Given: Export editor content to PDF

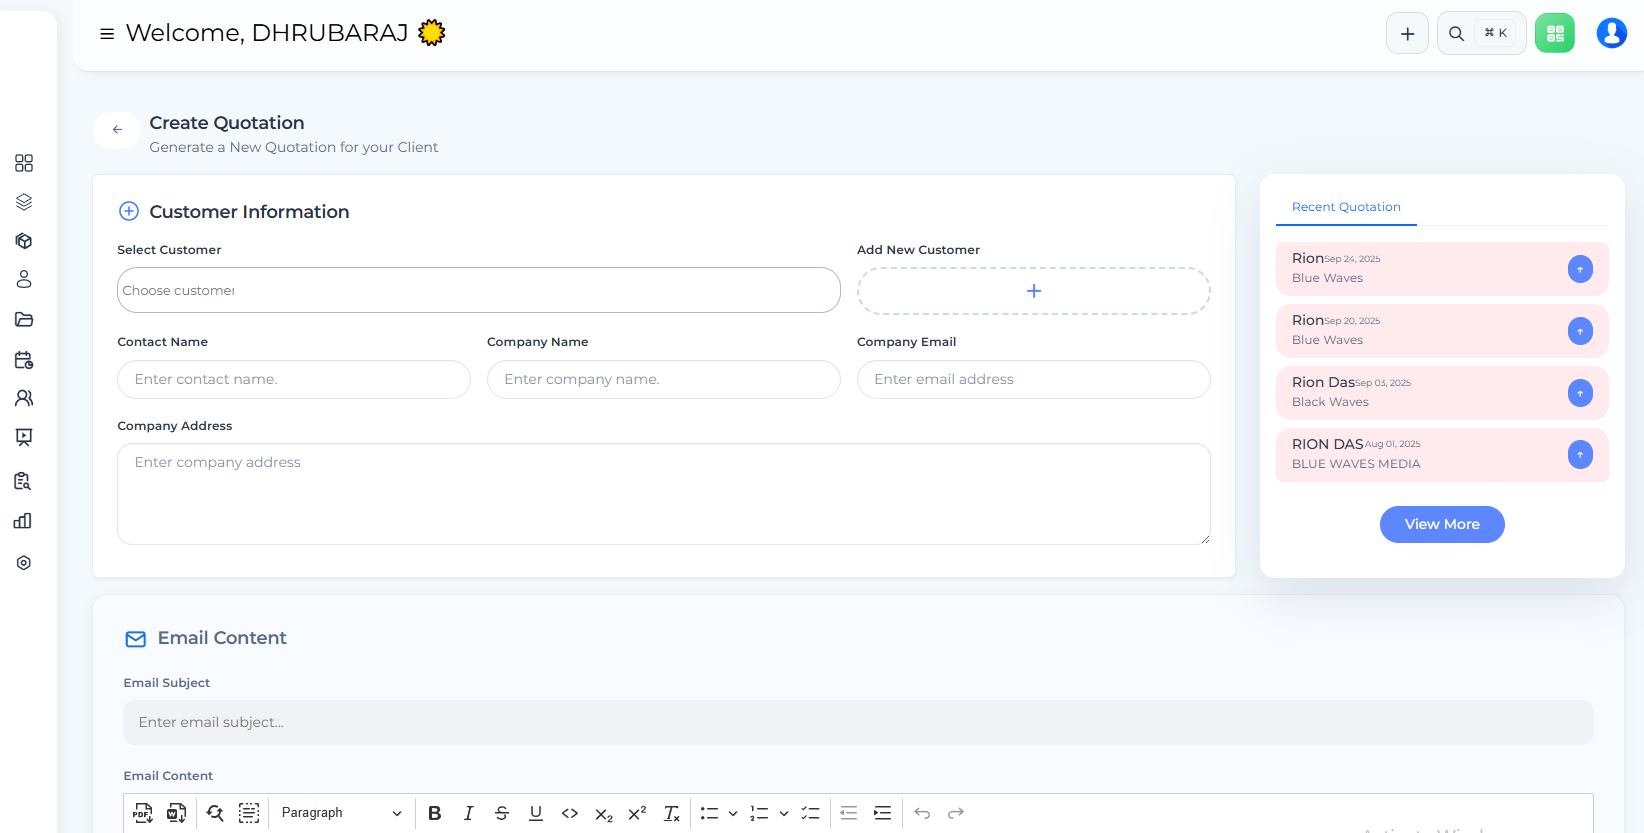Looking at the screenshot, I should (x=143, y=813).
